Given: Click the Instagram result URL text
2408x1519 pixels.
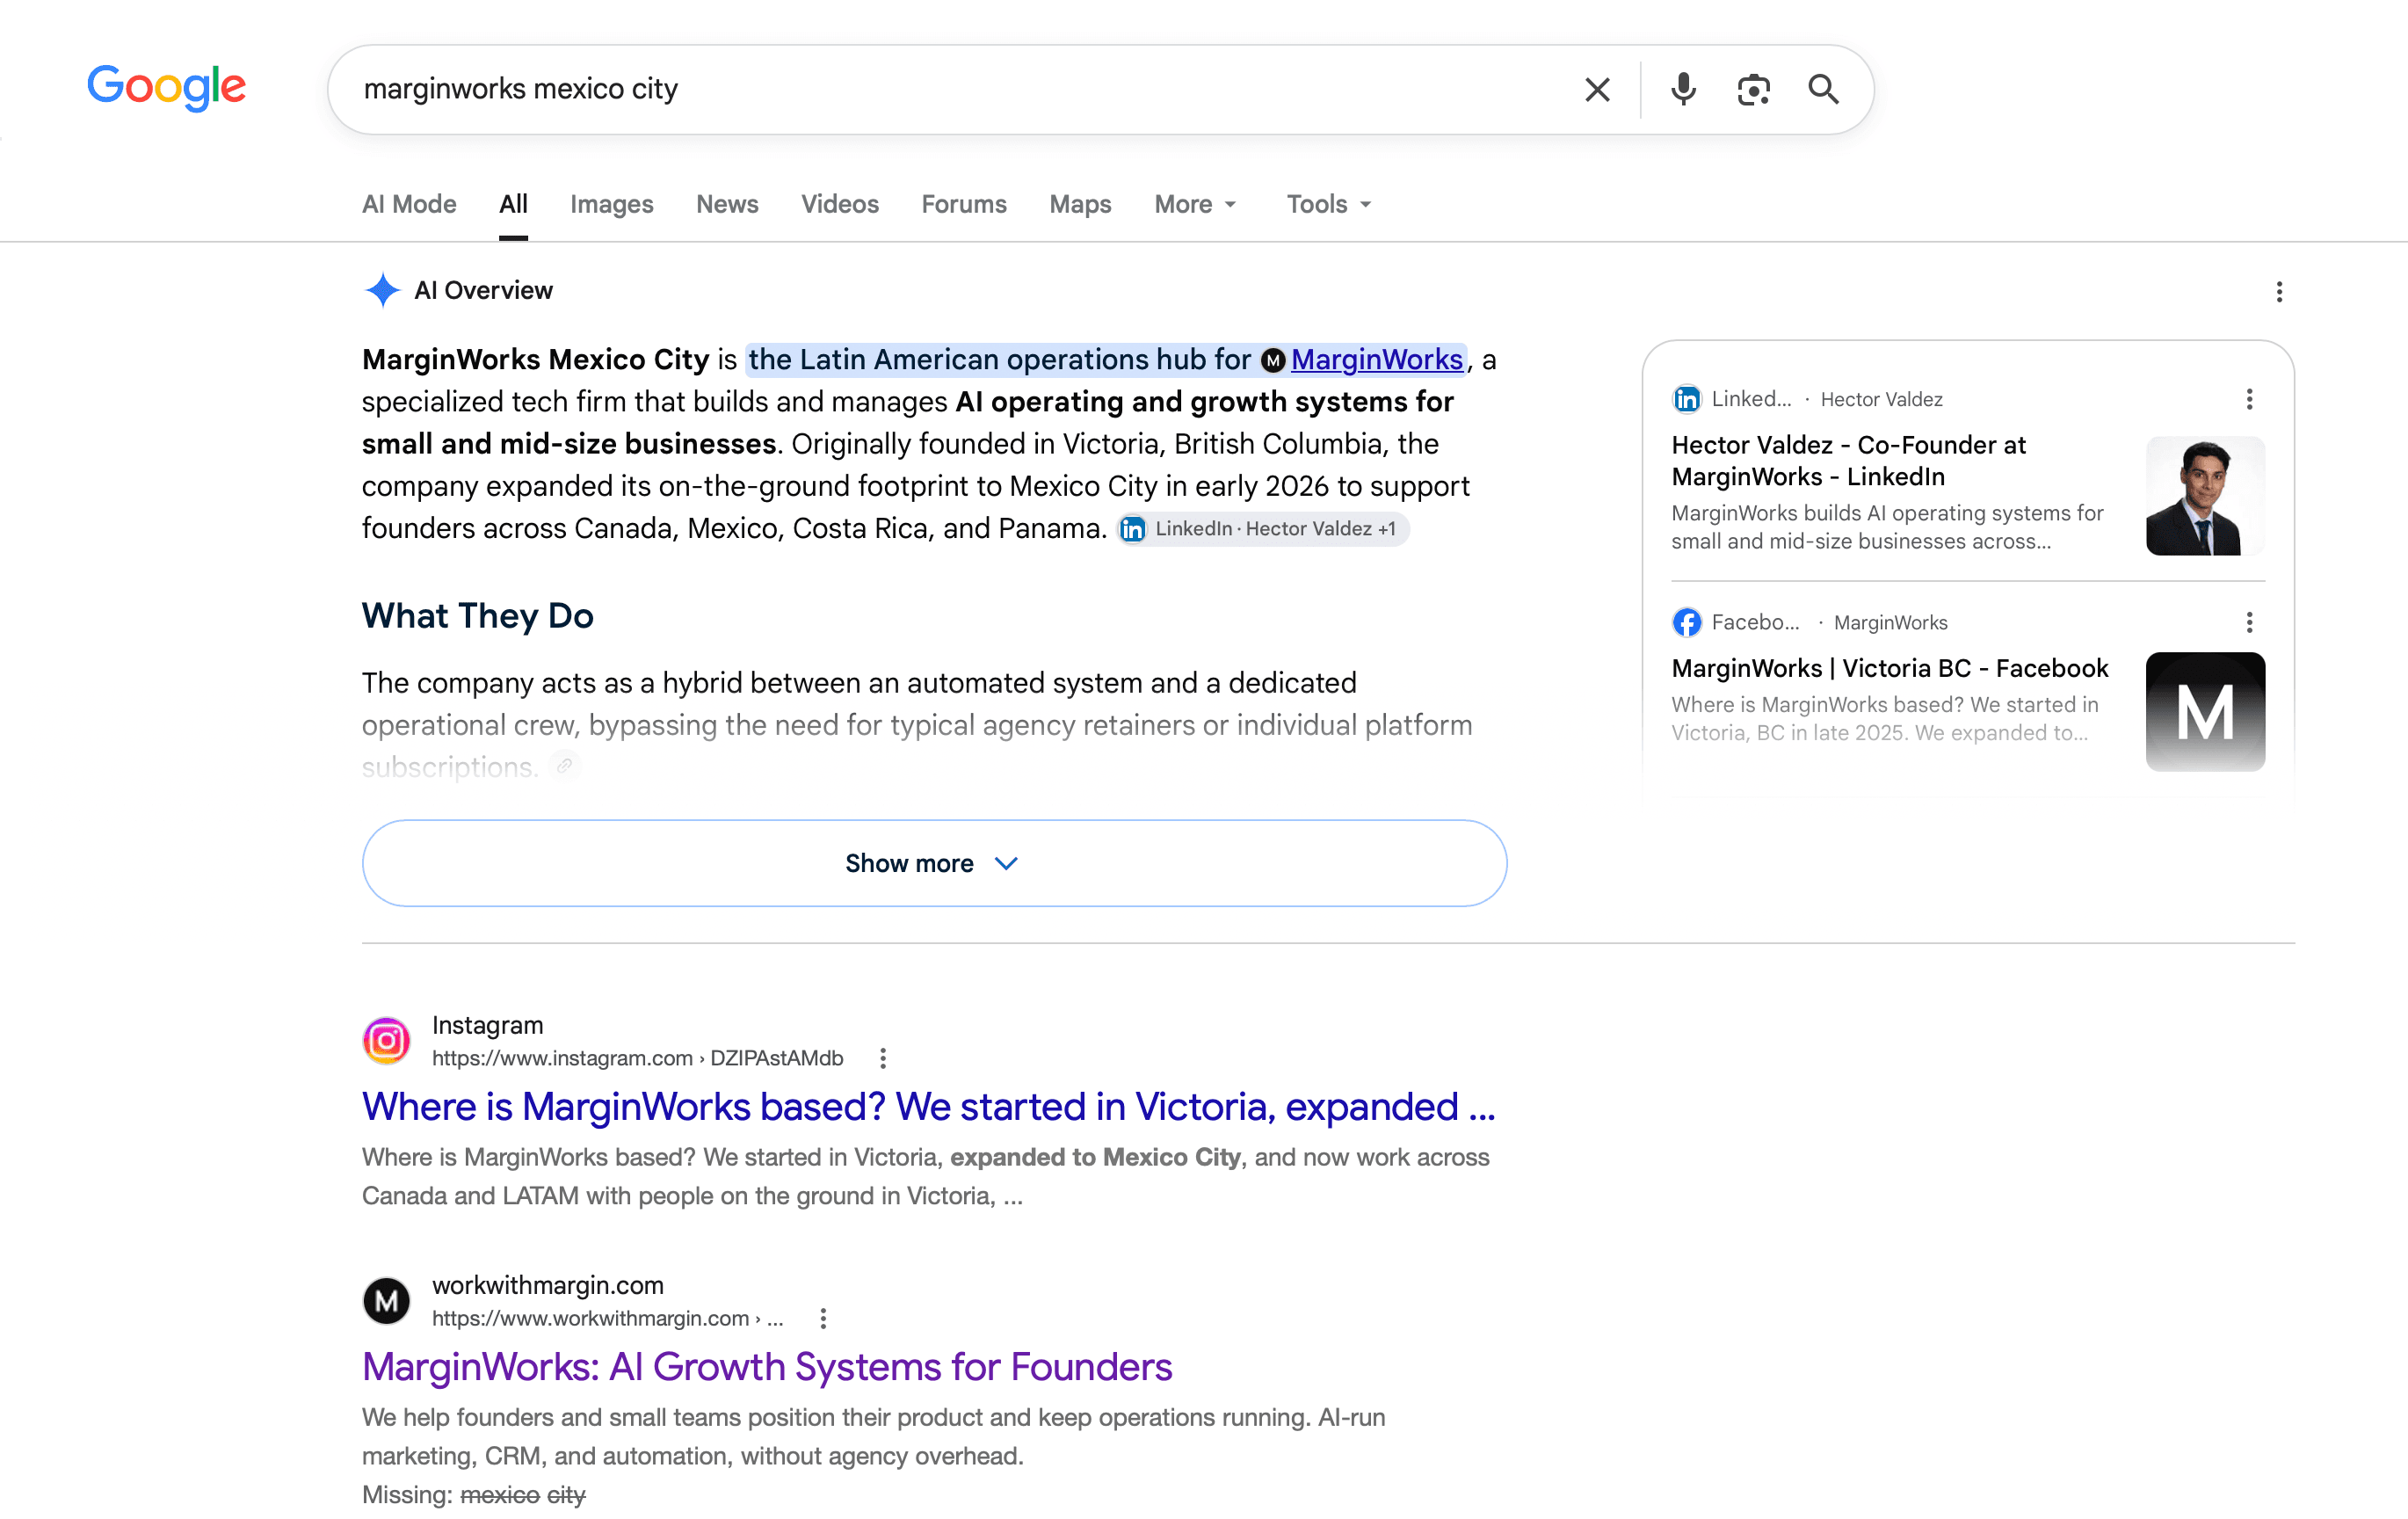Looking at the screenshot, I should (x=637, y=1058).
